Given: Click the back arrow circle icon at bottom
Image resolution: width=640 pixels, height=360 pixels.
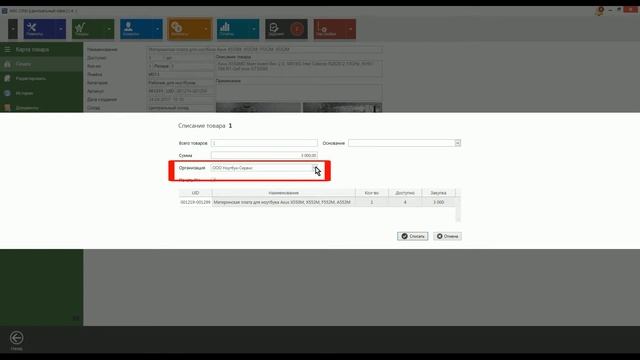Looking at the screenshot, I should [x=16, y=338].
